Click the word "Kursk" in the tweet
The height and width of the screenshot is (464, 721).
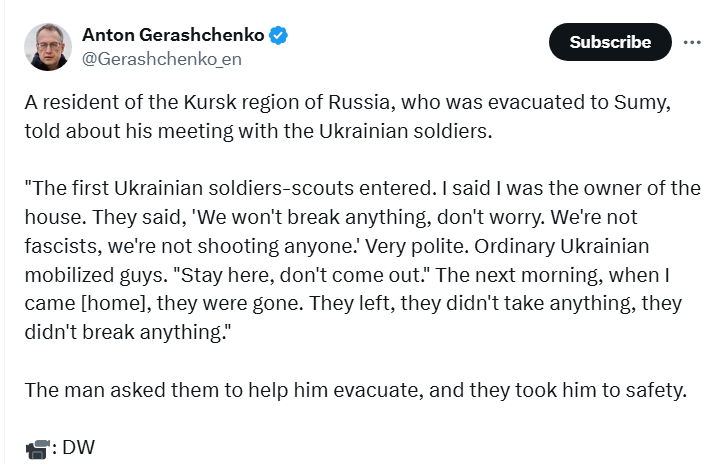coord(210,103)
